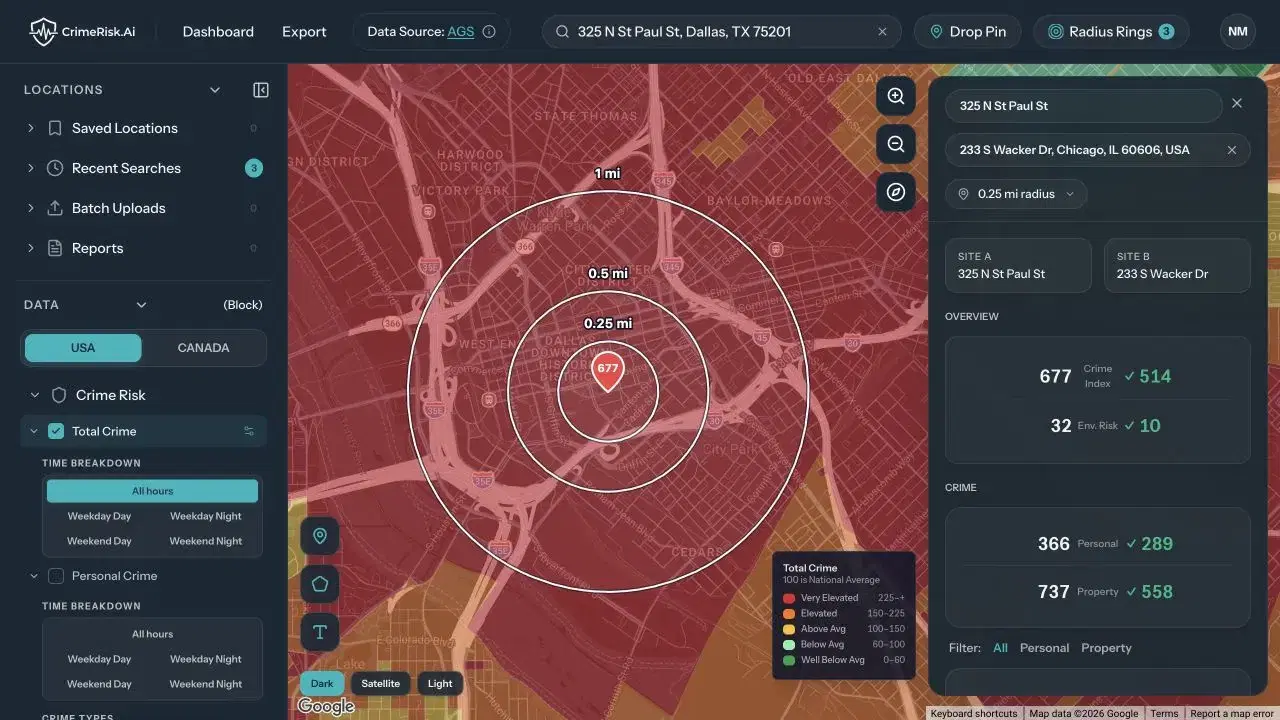This screenshot has width=1280, height=720.
Task: Open the 0.25 mi radius dropdown
Action: (x=1016, y=194)
